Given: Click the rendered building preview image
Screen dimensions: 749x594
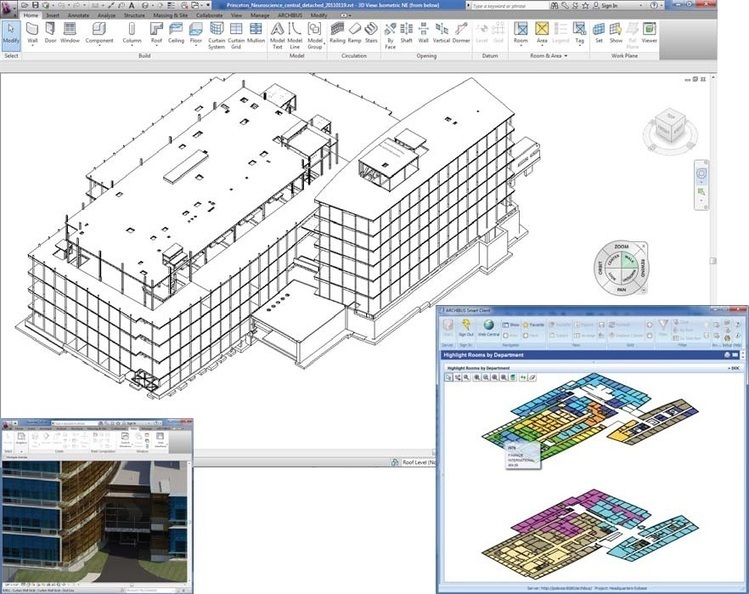Looking at the screenshot, I should click(95, 521).
